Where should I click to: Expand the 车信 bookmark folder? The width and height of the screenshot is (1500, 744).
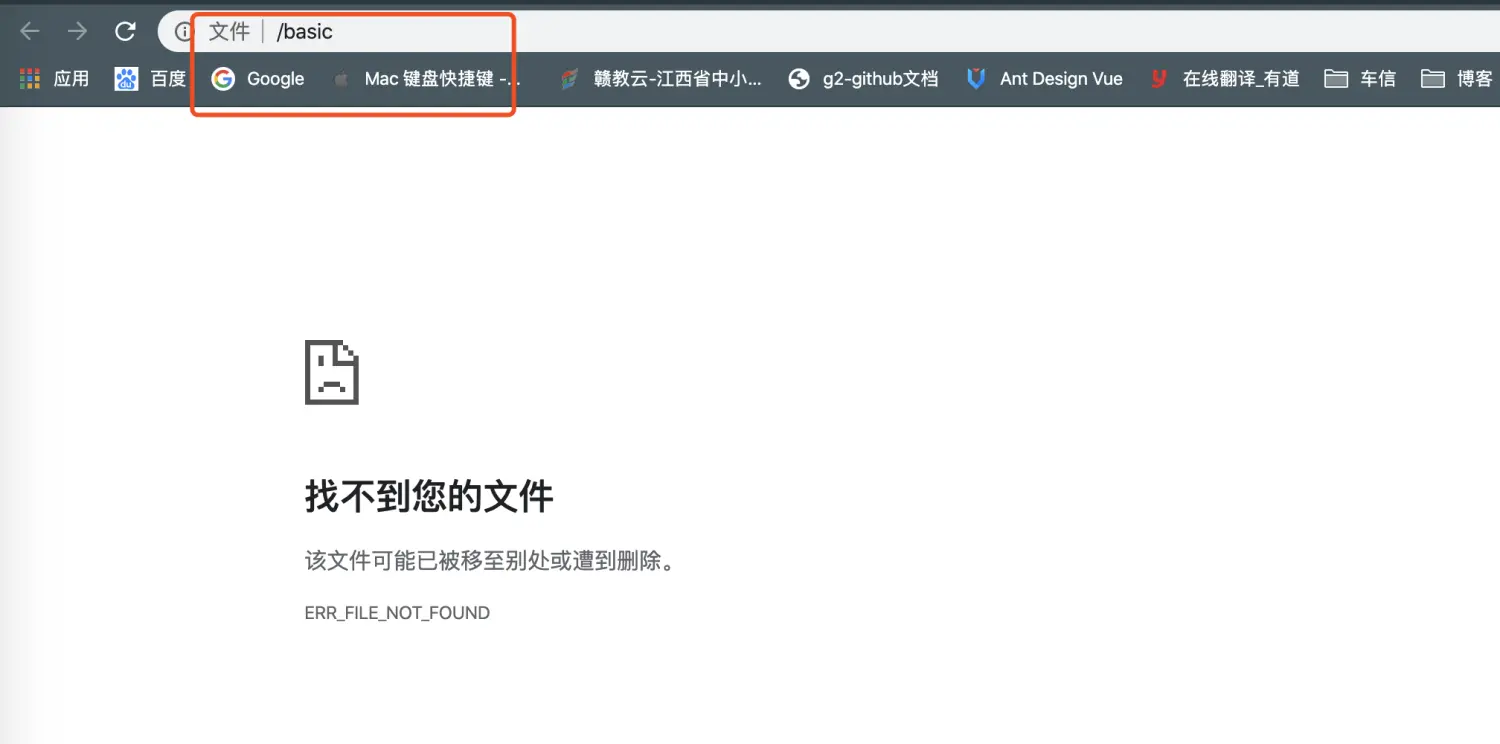click(x=1360, y=78)
